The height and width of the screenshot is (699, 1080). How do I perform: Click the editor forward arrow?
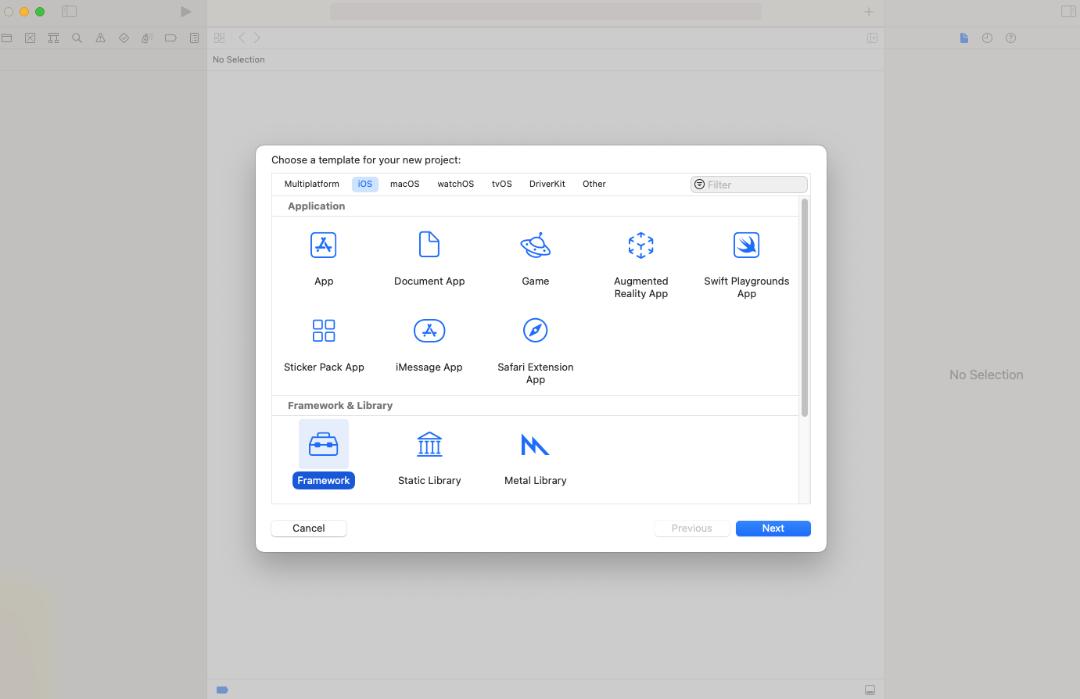point(256,38)
